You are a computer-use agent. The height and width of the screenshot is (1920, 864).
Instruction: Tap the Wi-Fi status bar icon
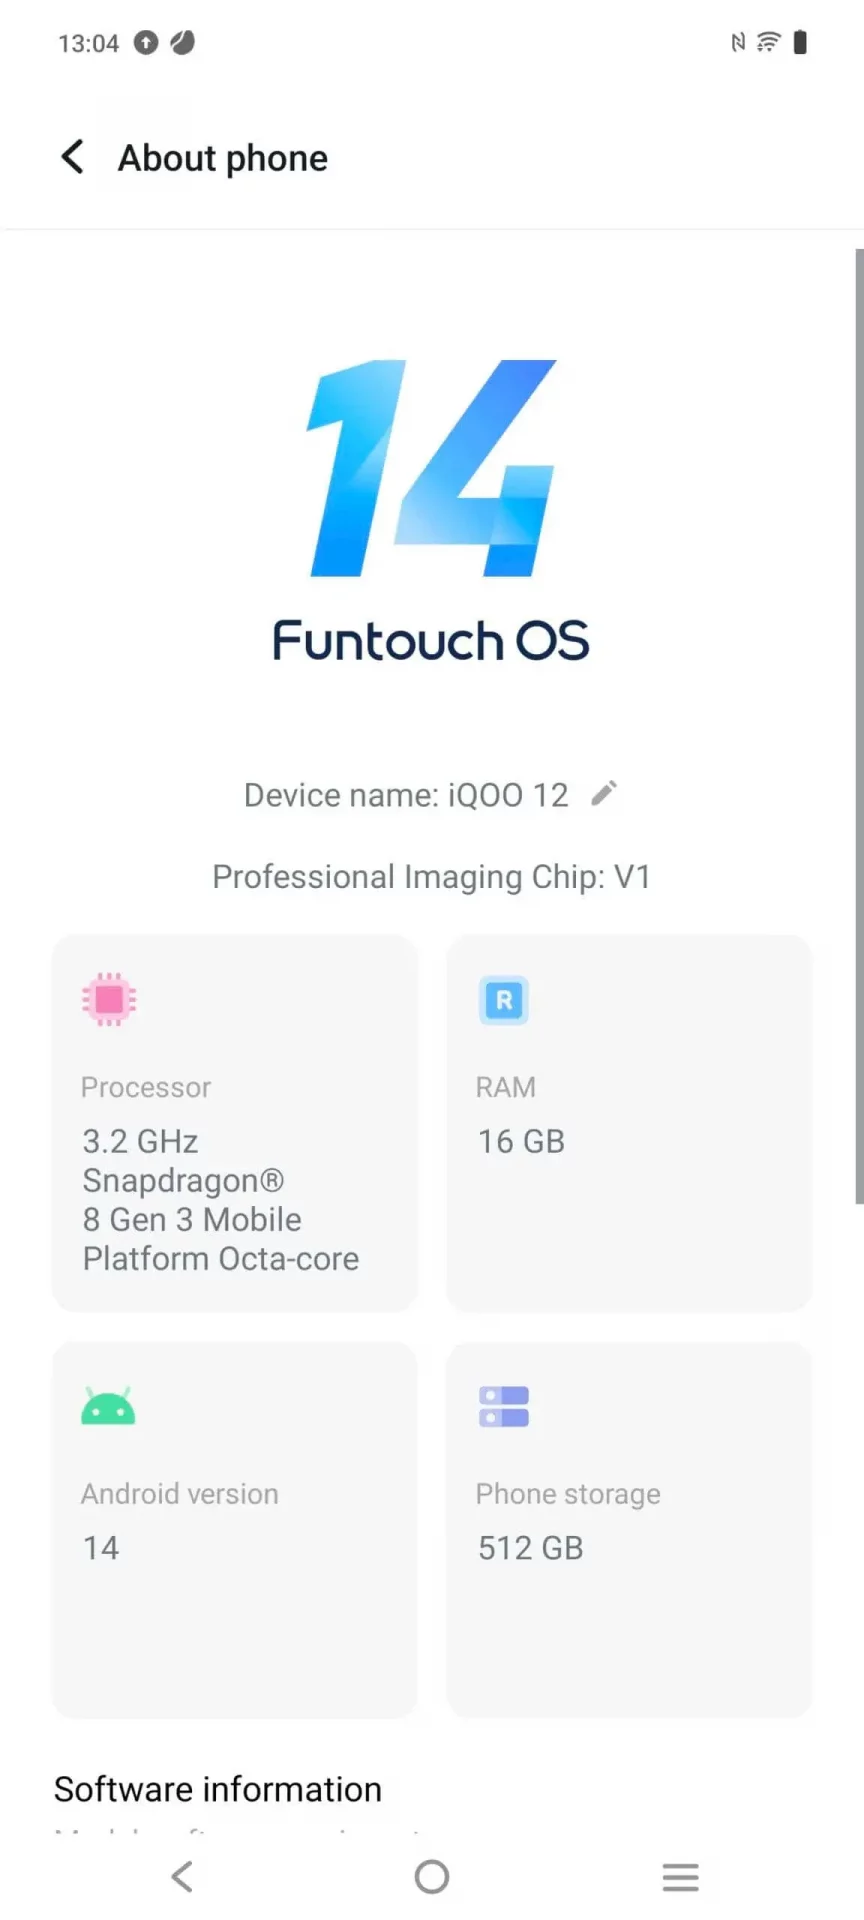coord(768,42)
